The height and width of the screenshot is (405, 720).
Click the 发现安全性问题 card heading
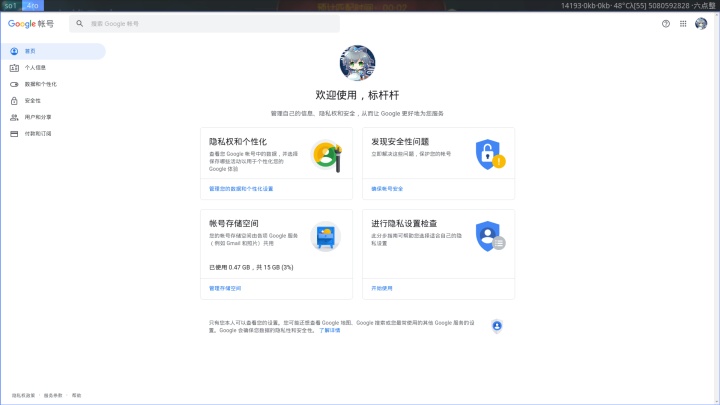[400, 141]
